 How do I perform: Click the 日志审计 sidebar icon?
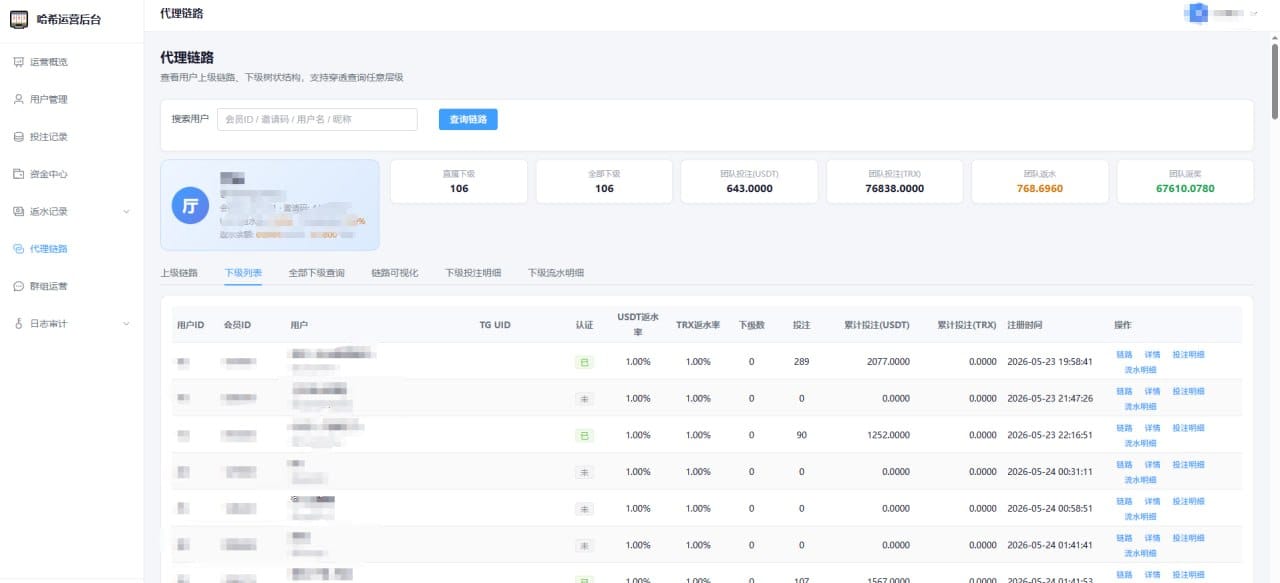[18, 323]
